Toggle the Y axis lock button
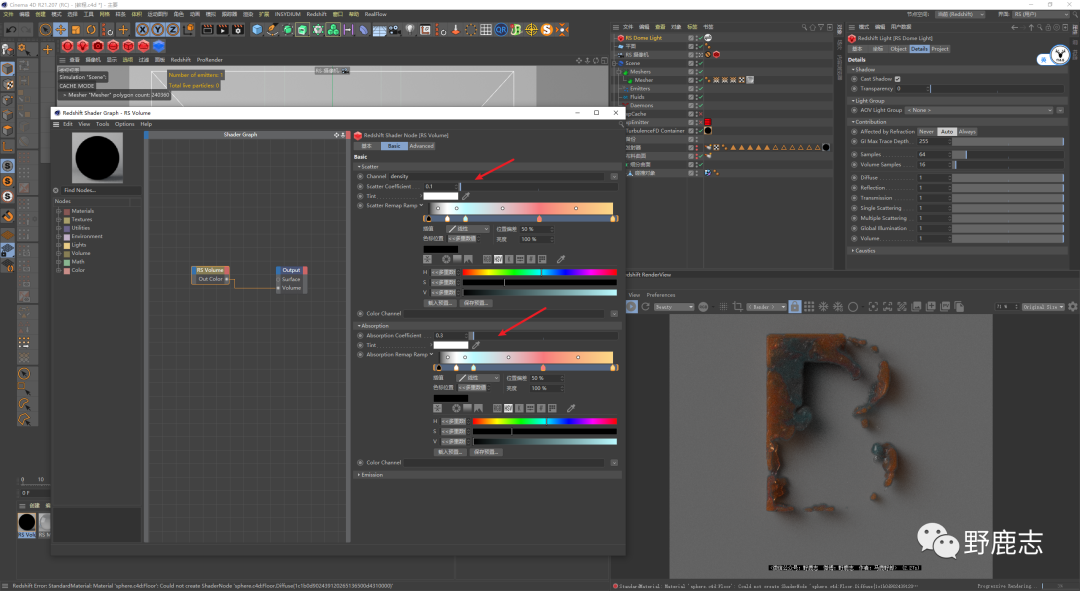This screenshot has height=591, width=1080. click(x=157, y=30)
